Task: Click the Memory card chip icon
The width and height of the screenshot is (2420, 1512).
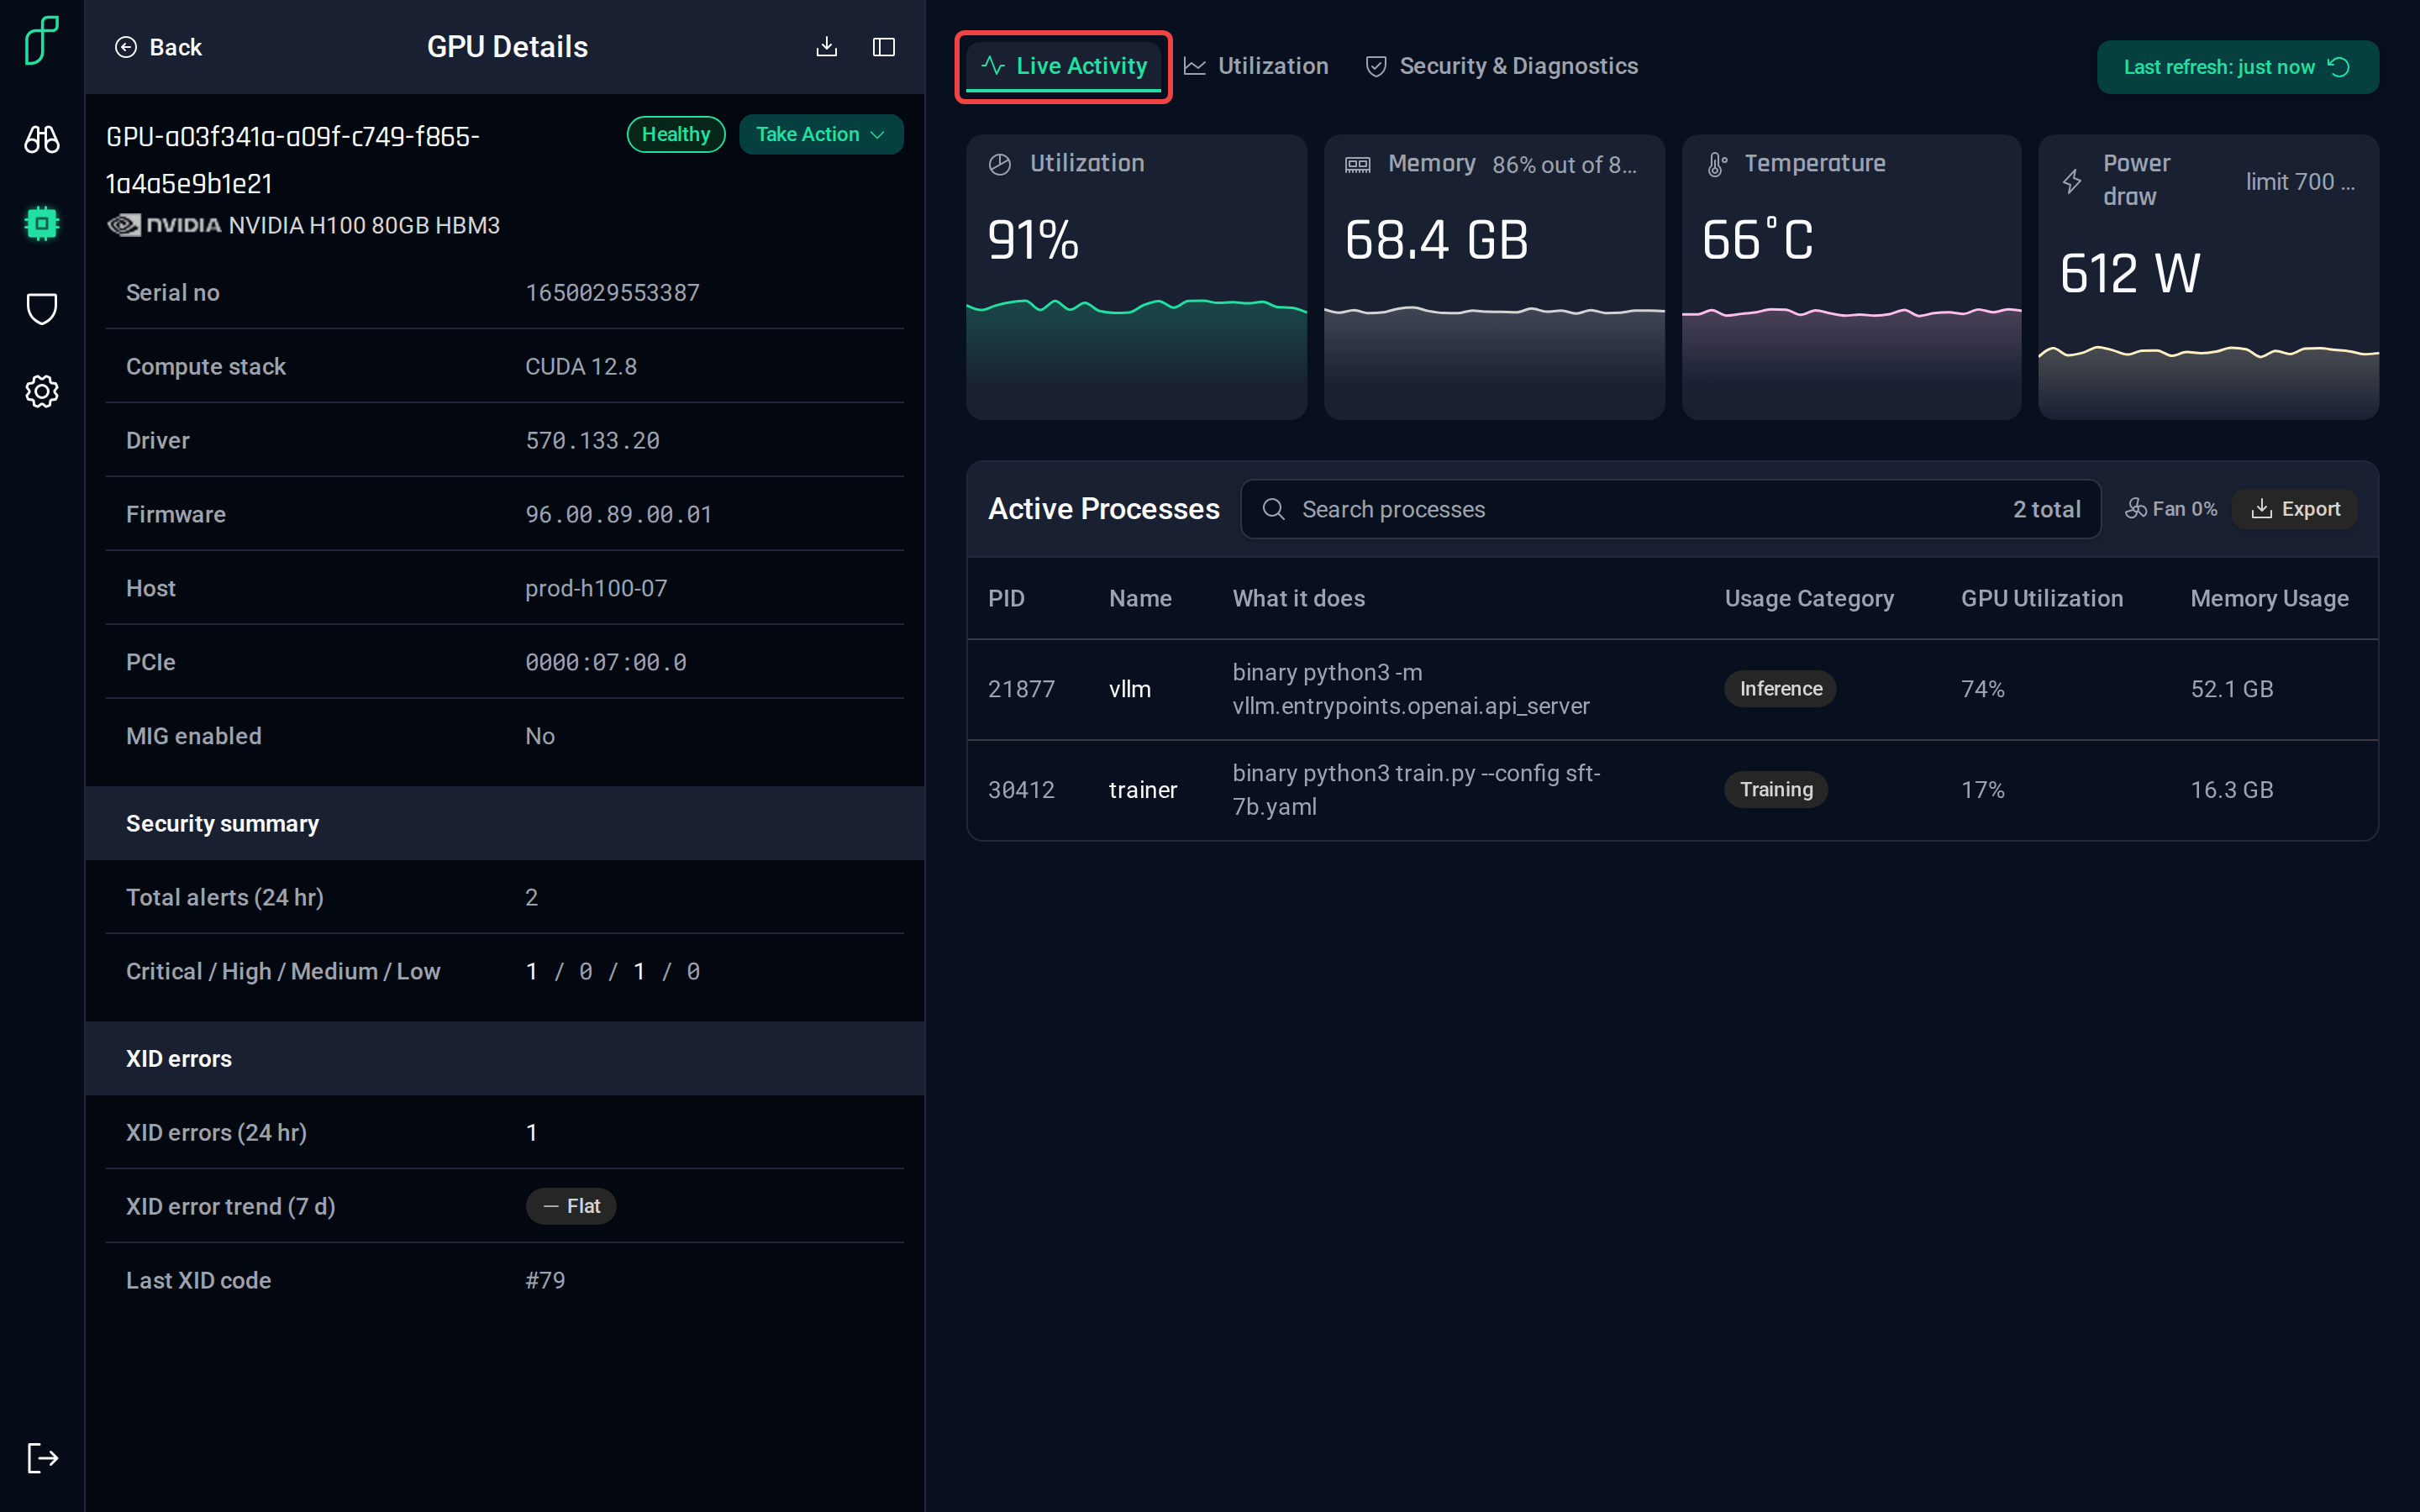Action: 1358,164
